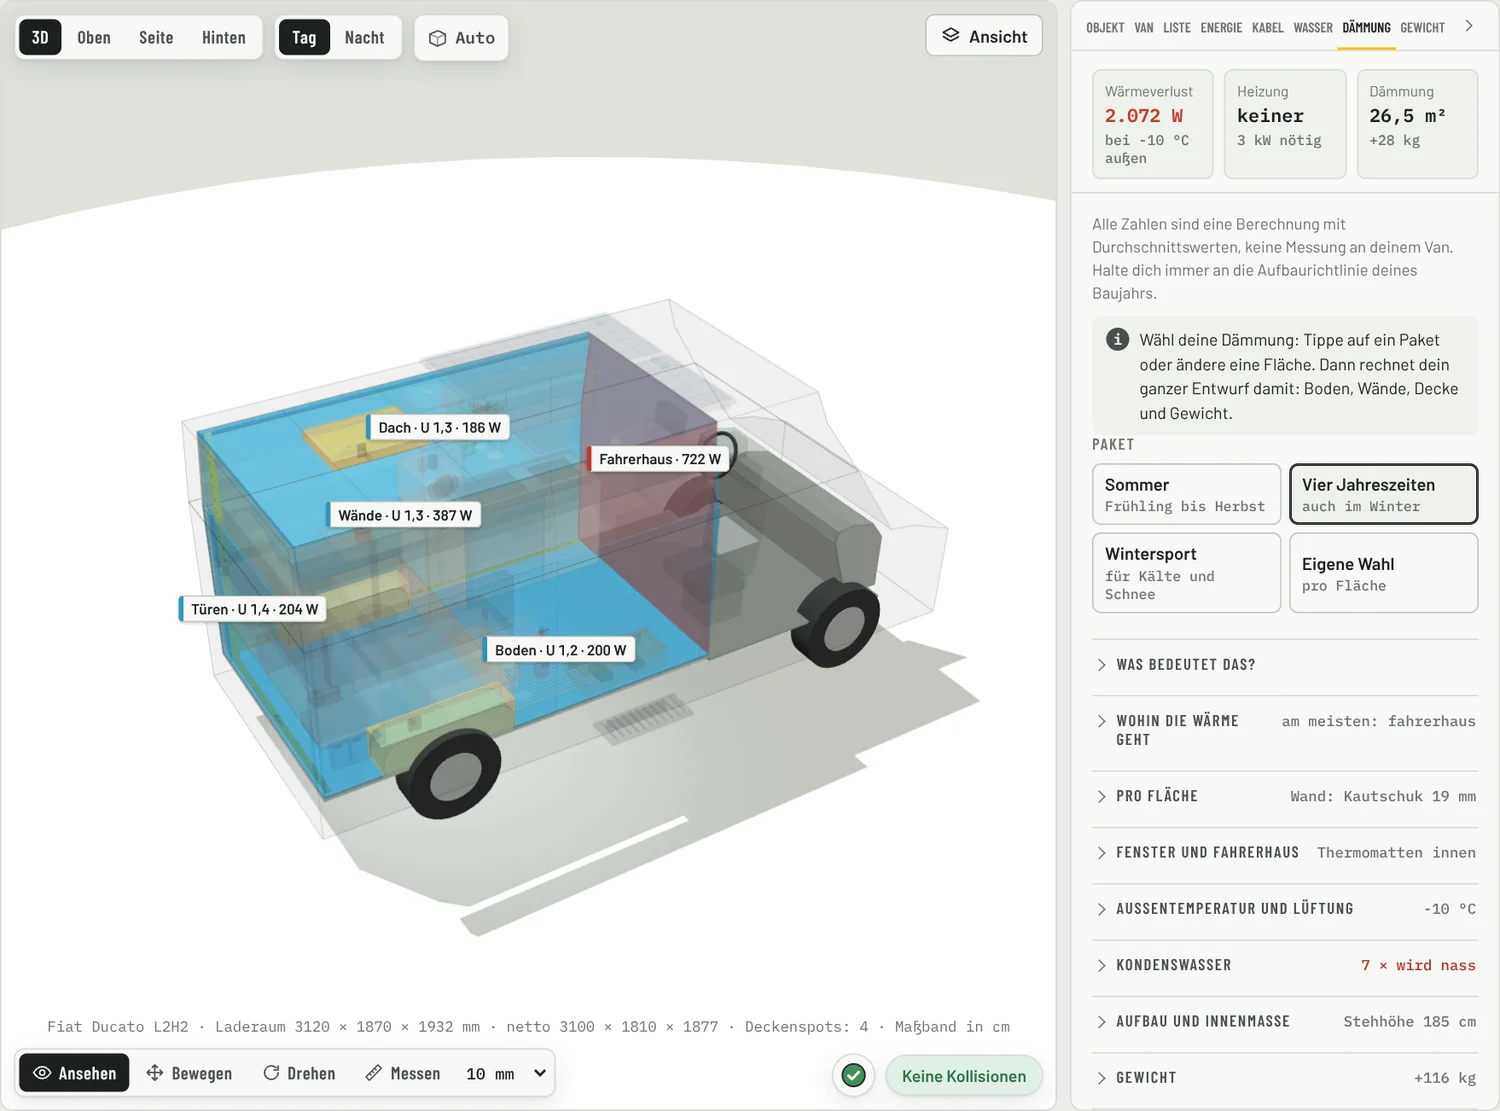Click the Wärmeverlust 2.072 W card

1152,124
